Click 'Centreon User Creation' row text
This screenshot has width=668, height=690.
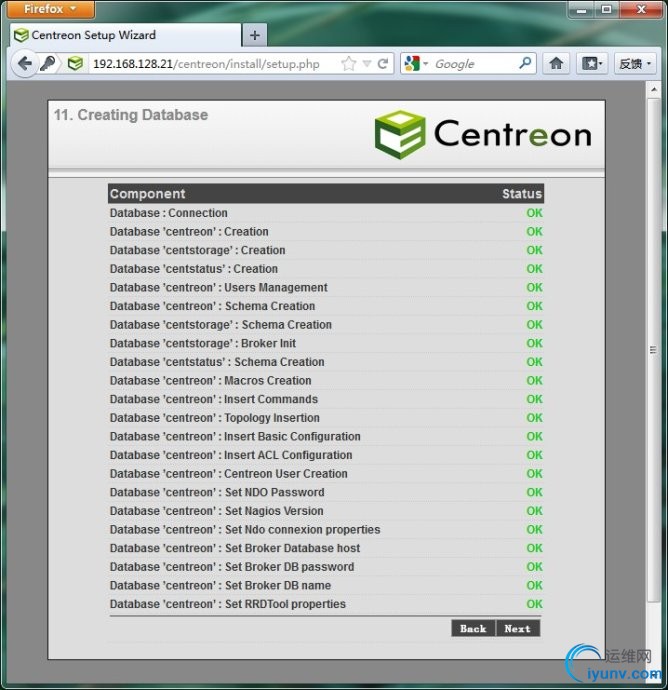228,473
